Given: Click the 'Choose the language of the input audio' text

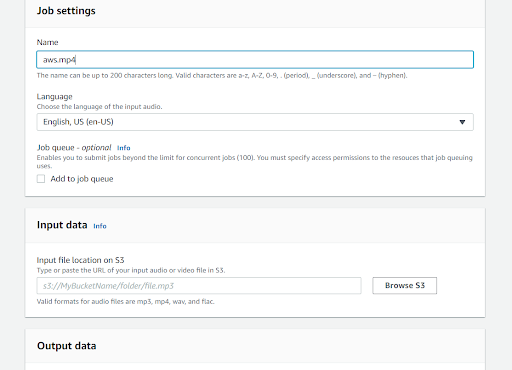Looking at the screenshot, I should pyautogui.click(x=99, y=107).
